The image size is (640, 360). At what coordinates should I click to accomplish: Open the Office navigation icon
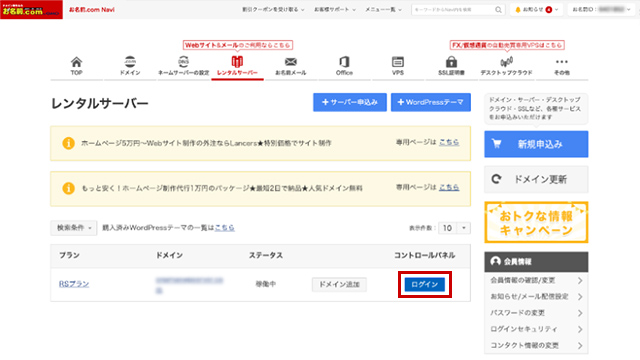[344, 62]
